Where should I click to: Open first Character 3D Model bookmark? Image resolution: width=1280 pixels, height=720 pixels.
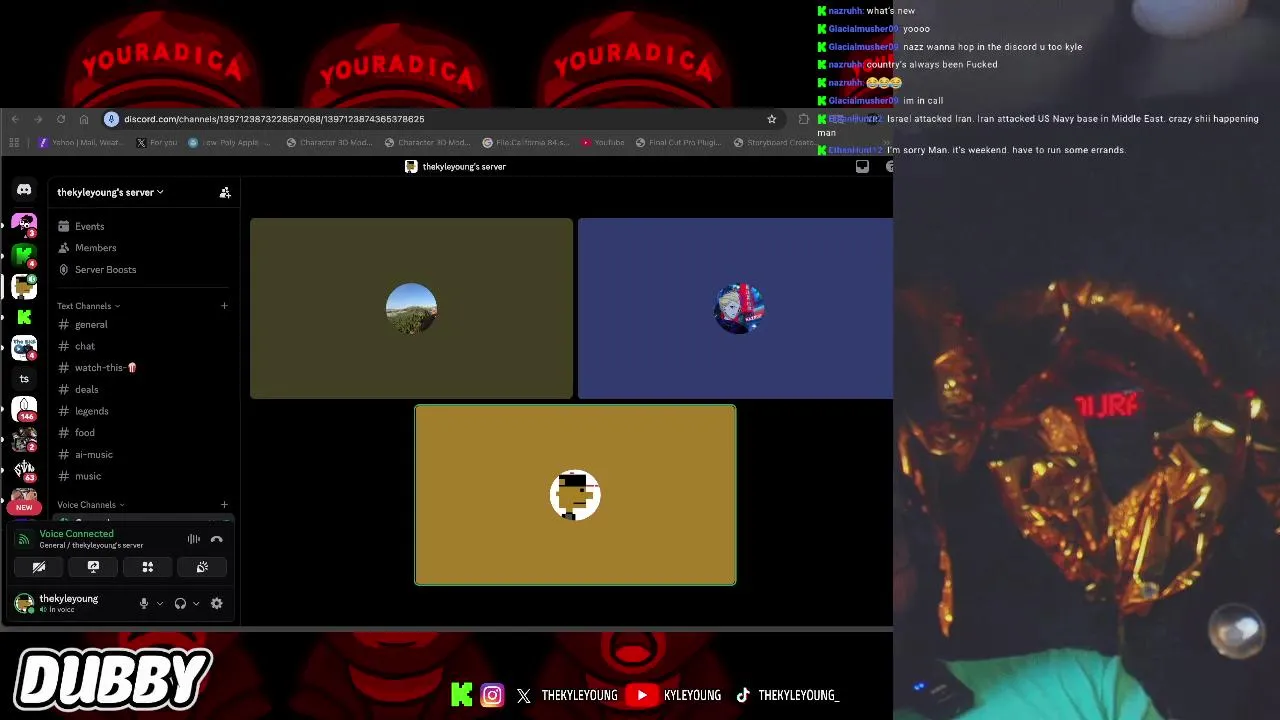click(329, 143)
